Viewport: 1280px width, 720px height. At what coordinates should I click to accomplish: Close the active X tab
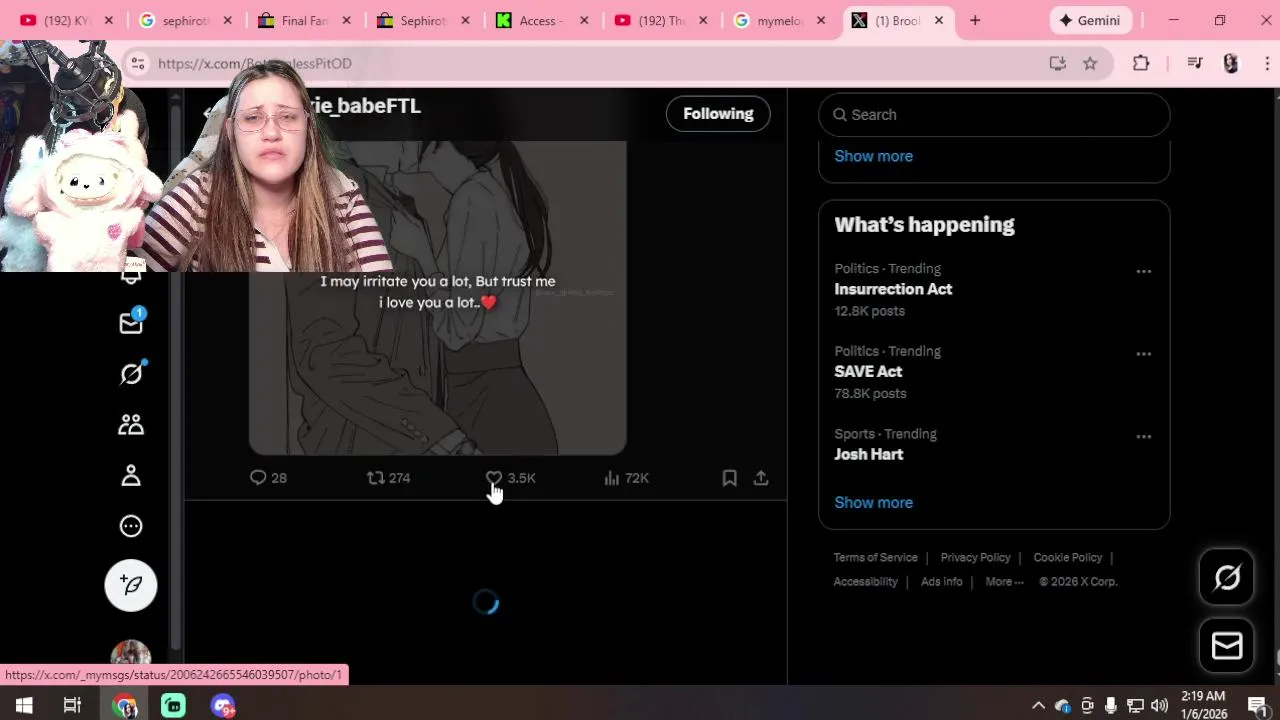pos(939,20)
